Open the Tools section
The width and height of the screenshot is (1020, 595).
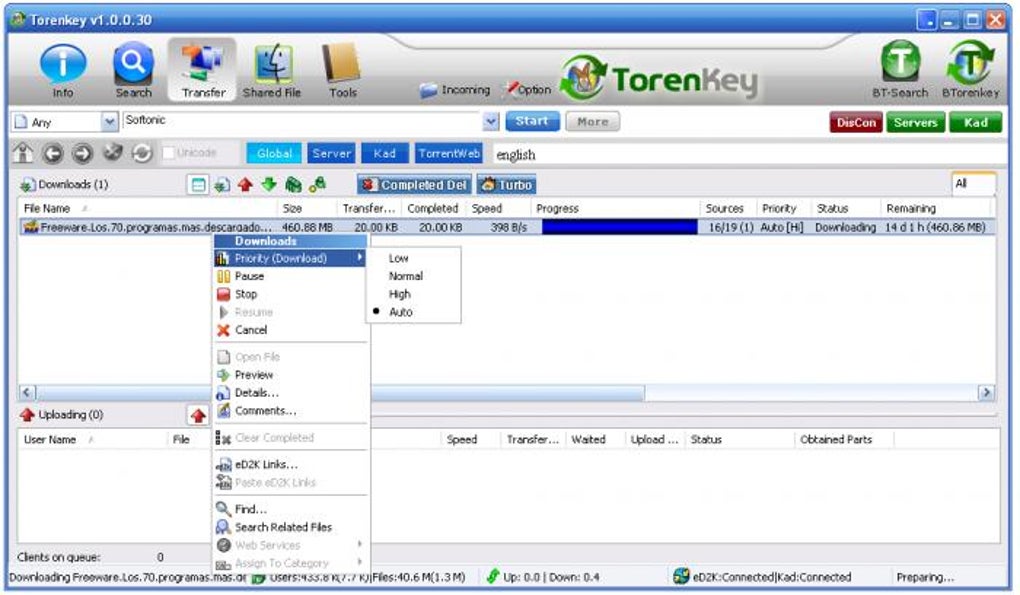[342, 71]
